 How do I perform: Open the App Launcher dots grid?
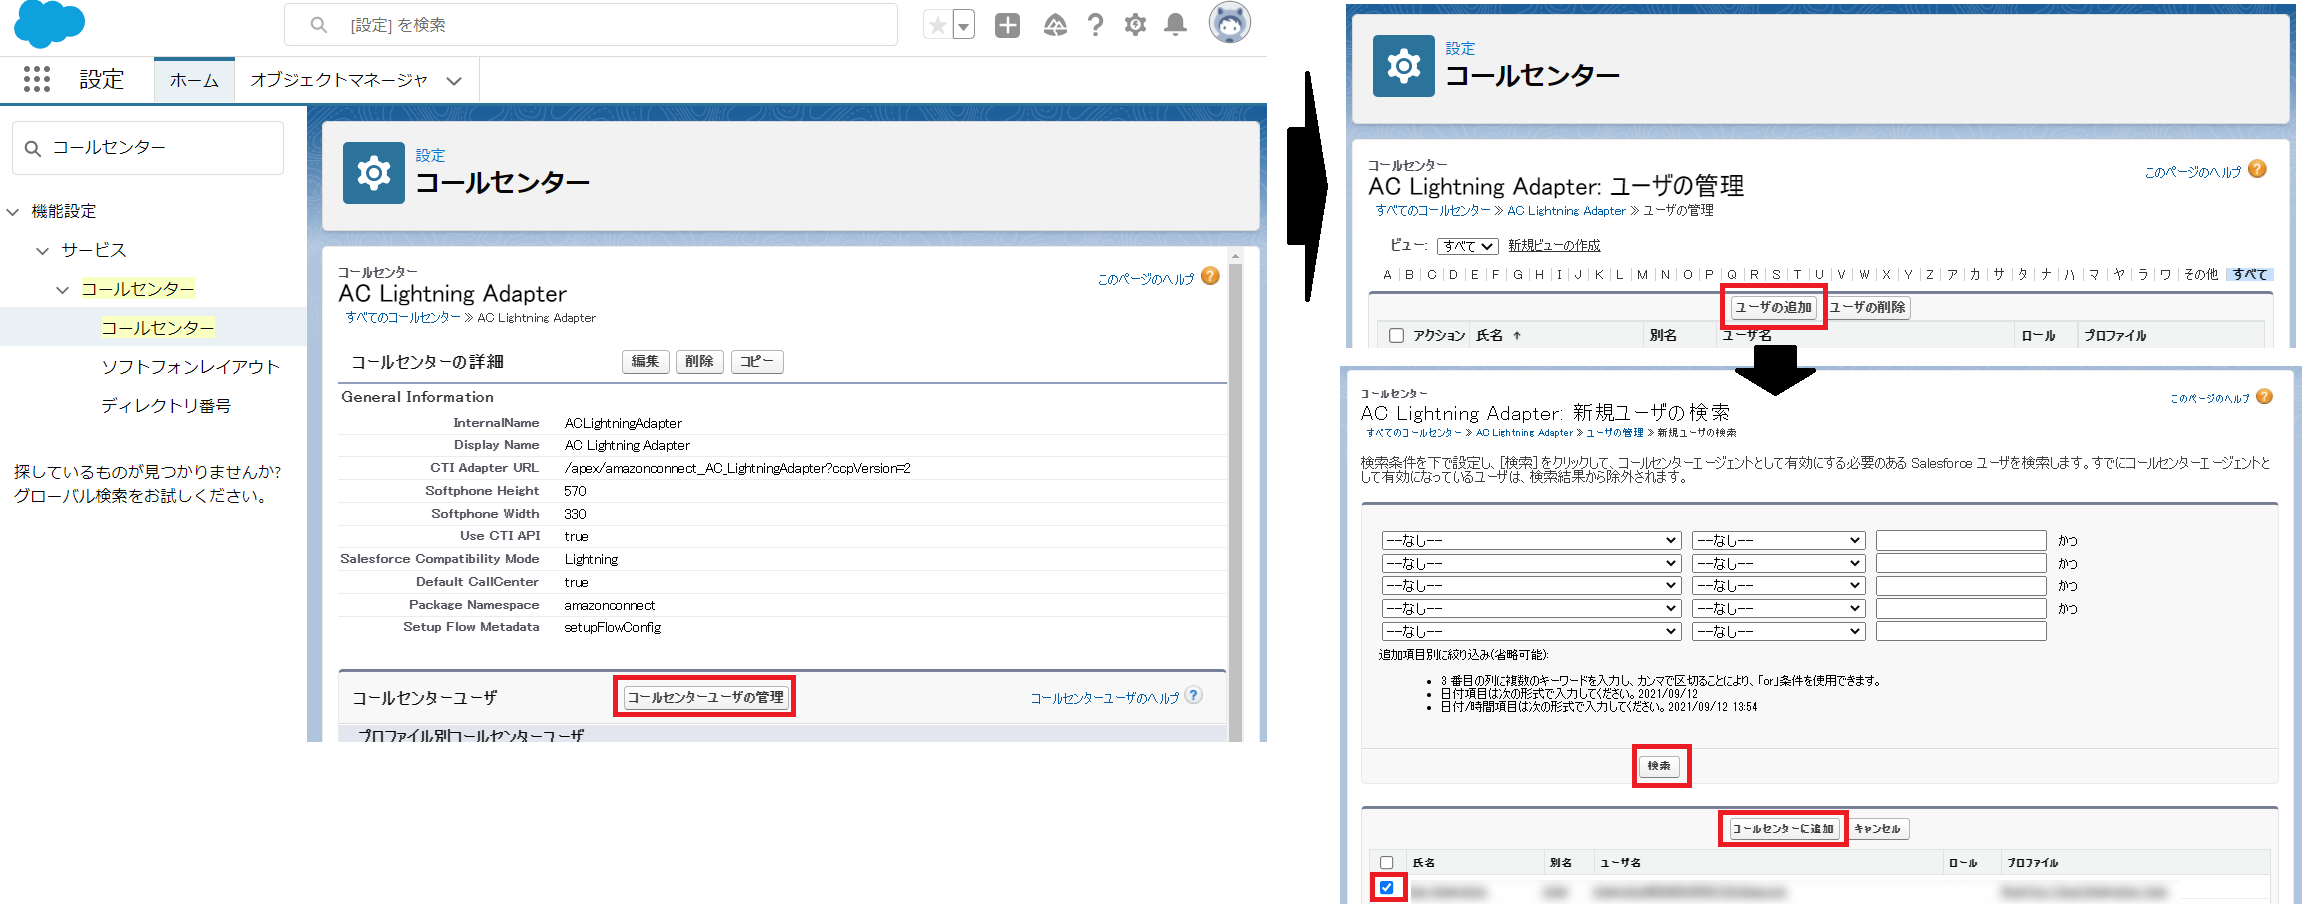coord(37,79)
